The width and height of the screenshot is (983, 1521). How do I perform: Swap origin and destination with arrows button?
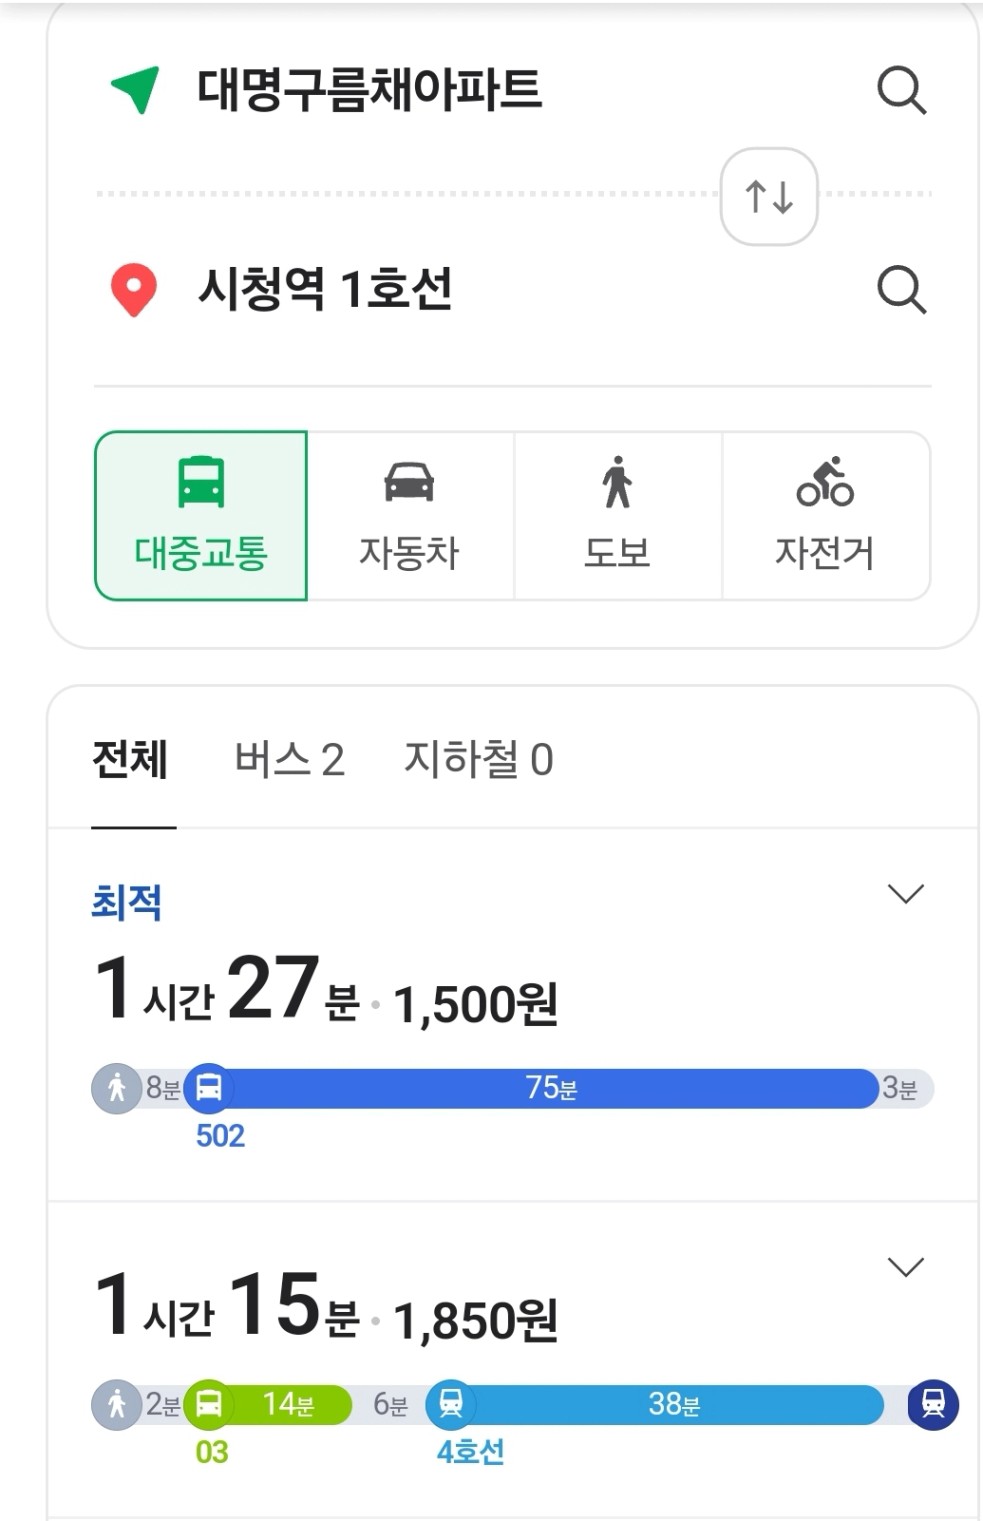pyautogui.click(x=769, y=196)
